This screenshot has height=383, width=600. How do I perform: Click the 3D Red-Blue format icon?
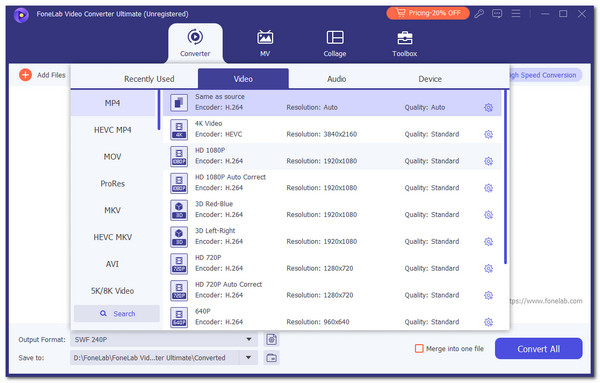(x=179, y=210)
